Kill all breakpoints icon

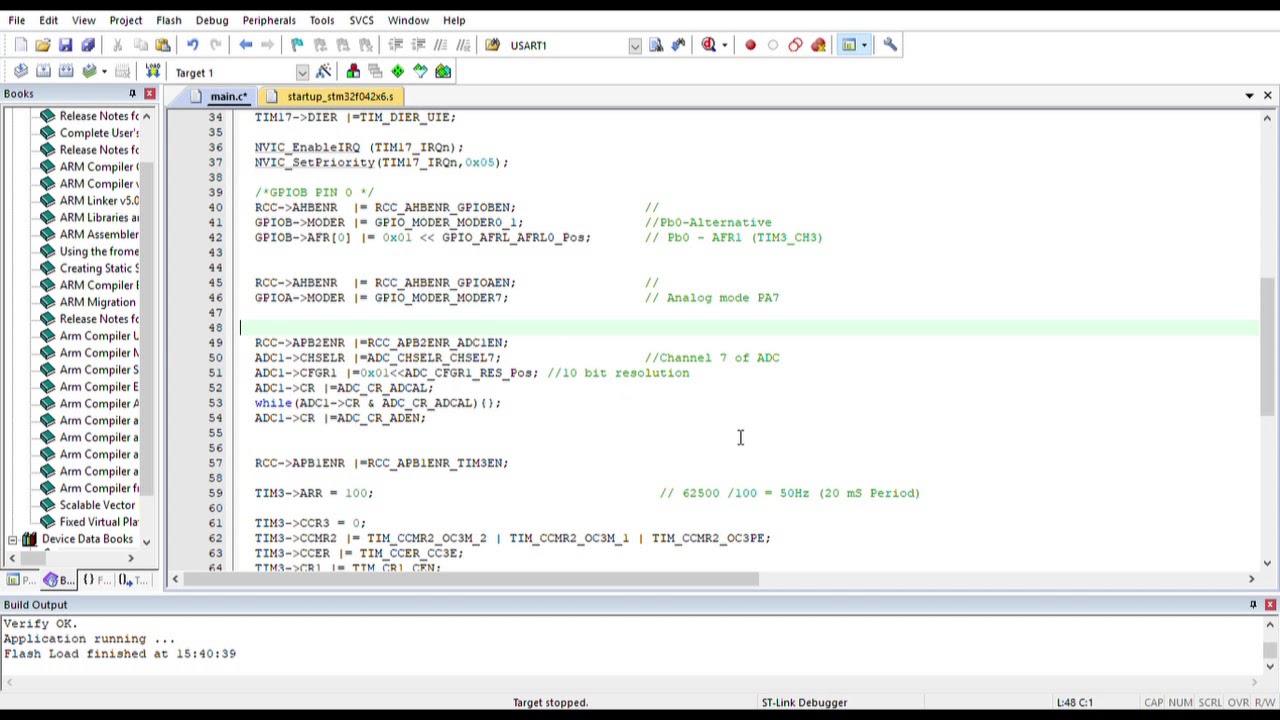(818, 45)
